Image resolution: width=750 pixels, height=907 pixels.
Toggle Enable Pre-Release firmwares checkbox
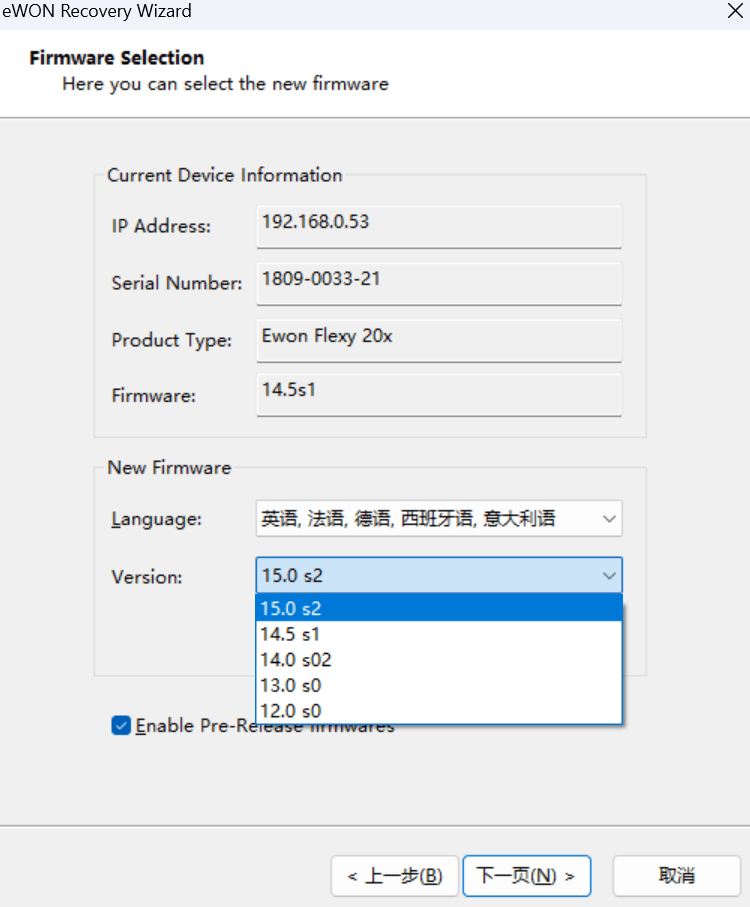[121, 725]
